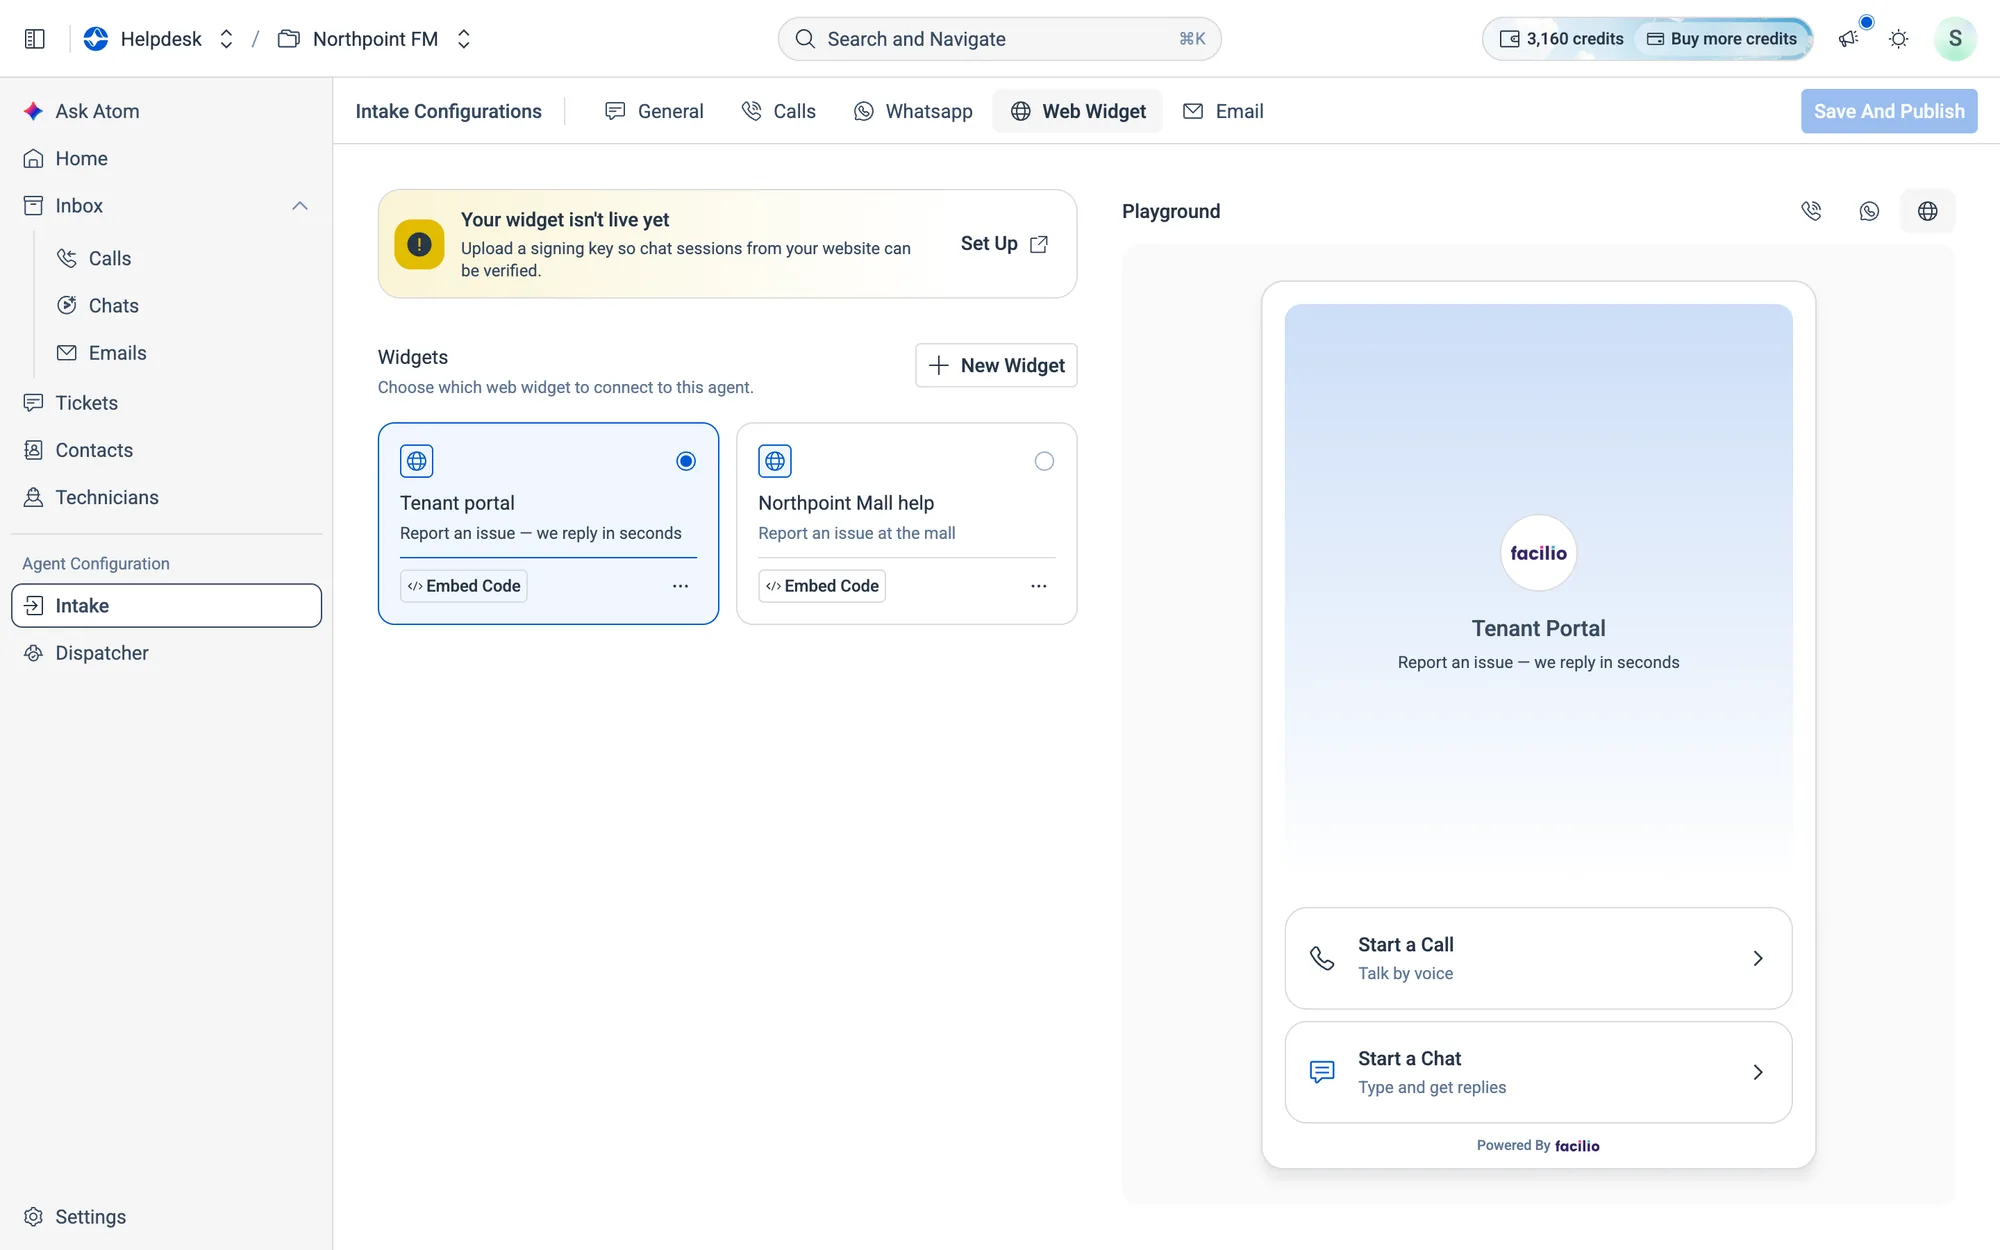
Task: Open Start a Call option
Action: (1538, 958)
